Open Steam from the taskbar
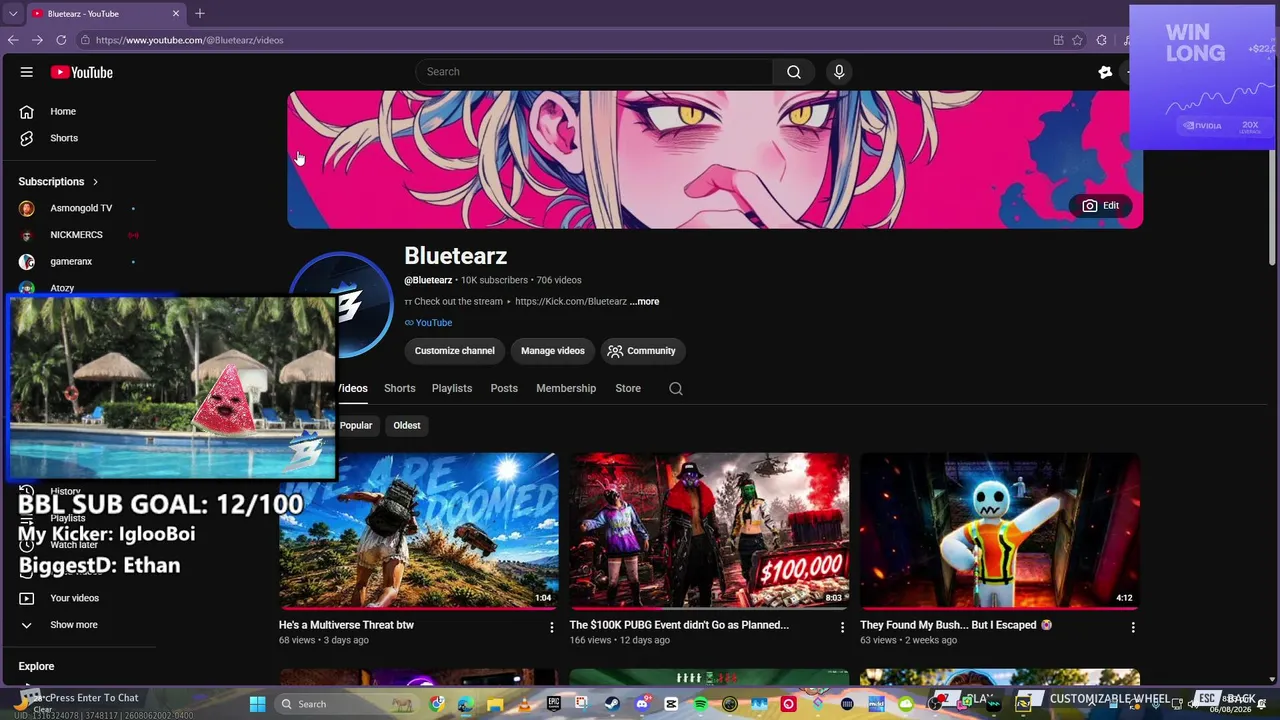The width and height of the screenshot is (1280, 720). tap(612, 704)
